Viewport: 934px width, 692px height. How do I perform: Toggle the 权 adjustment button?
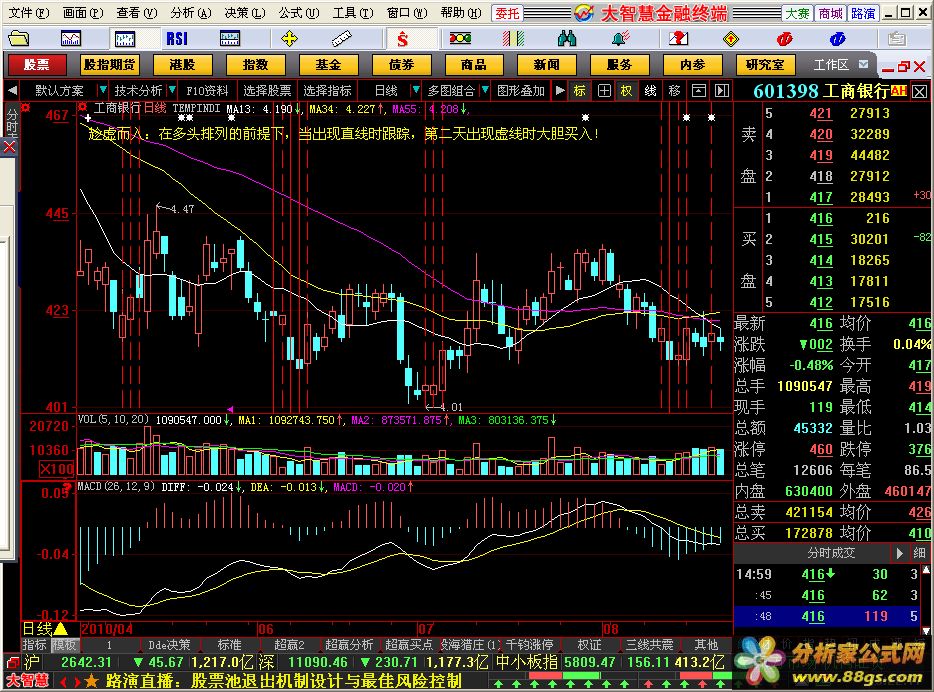pyautogui.click(x=626, y=91)
